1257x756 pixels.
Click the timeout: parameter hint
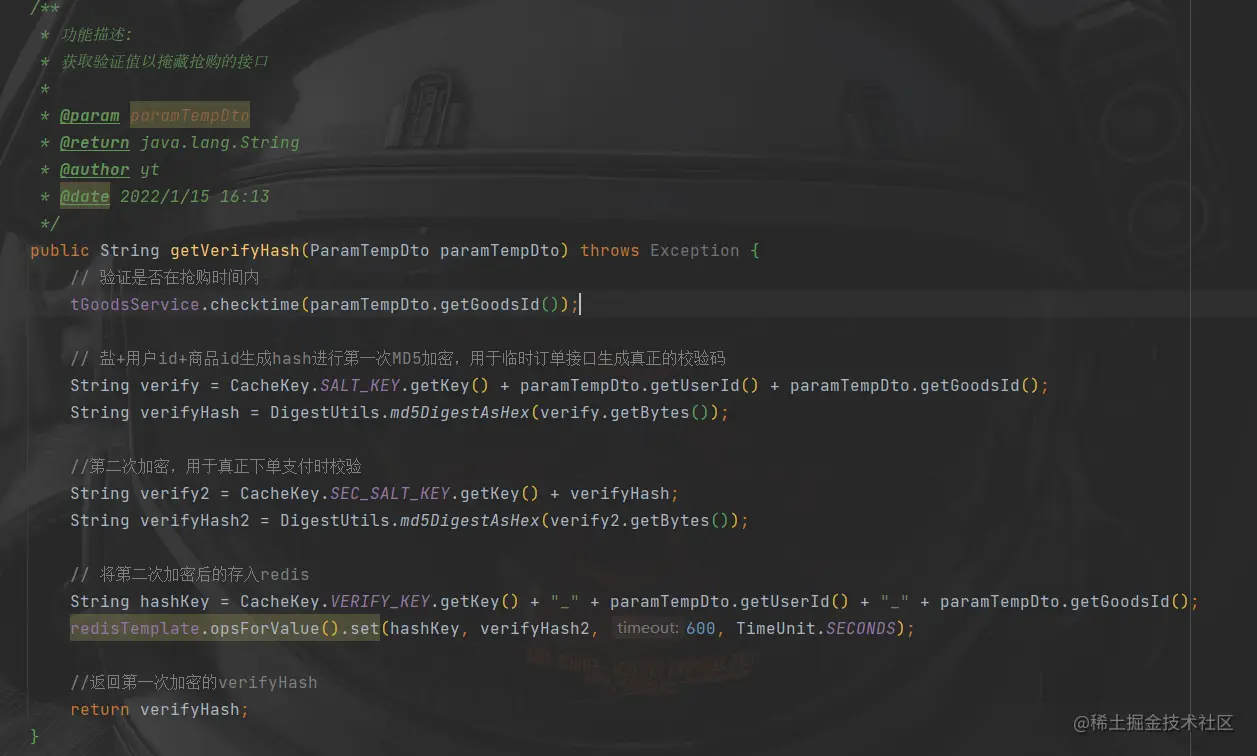648,629
